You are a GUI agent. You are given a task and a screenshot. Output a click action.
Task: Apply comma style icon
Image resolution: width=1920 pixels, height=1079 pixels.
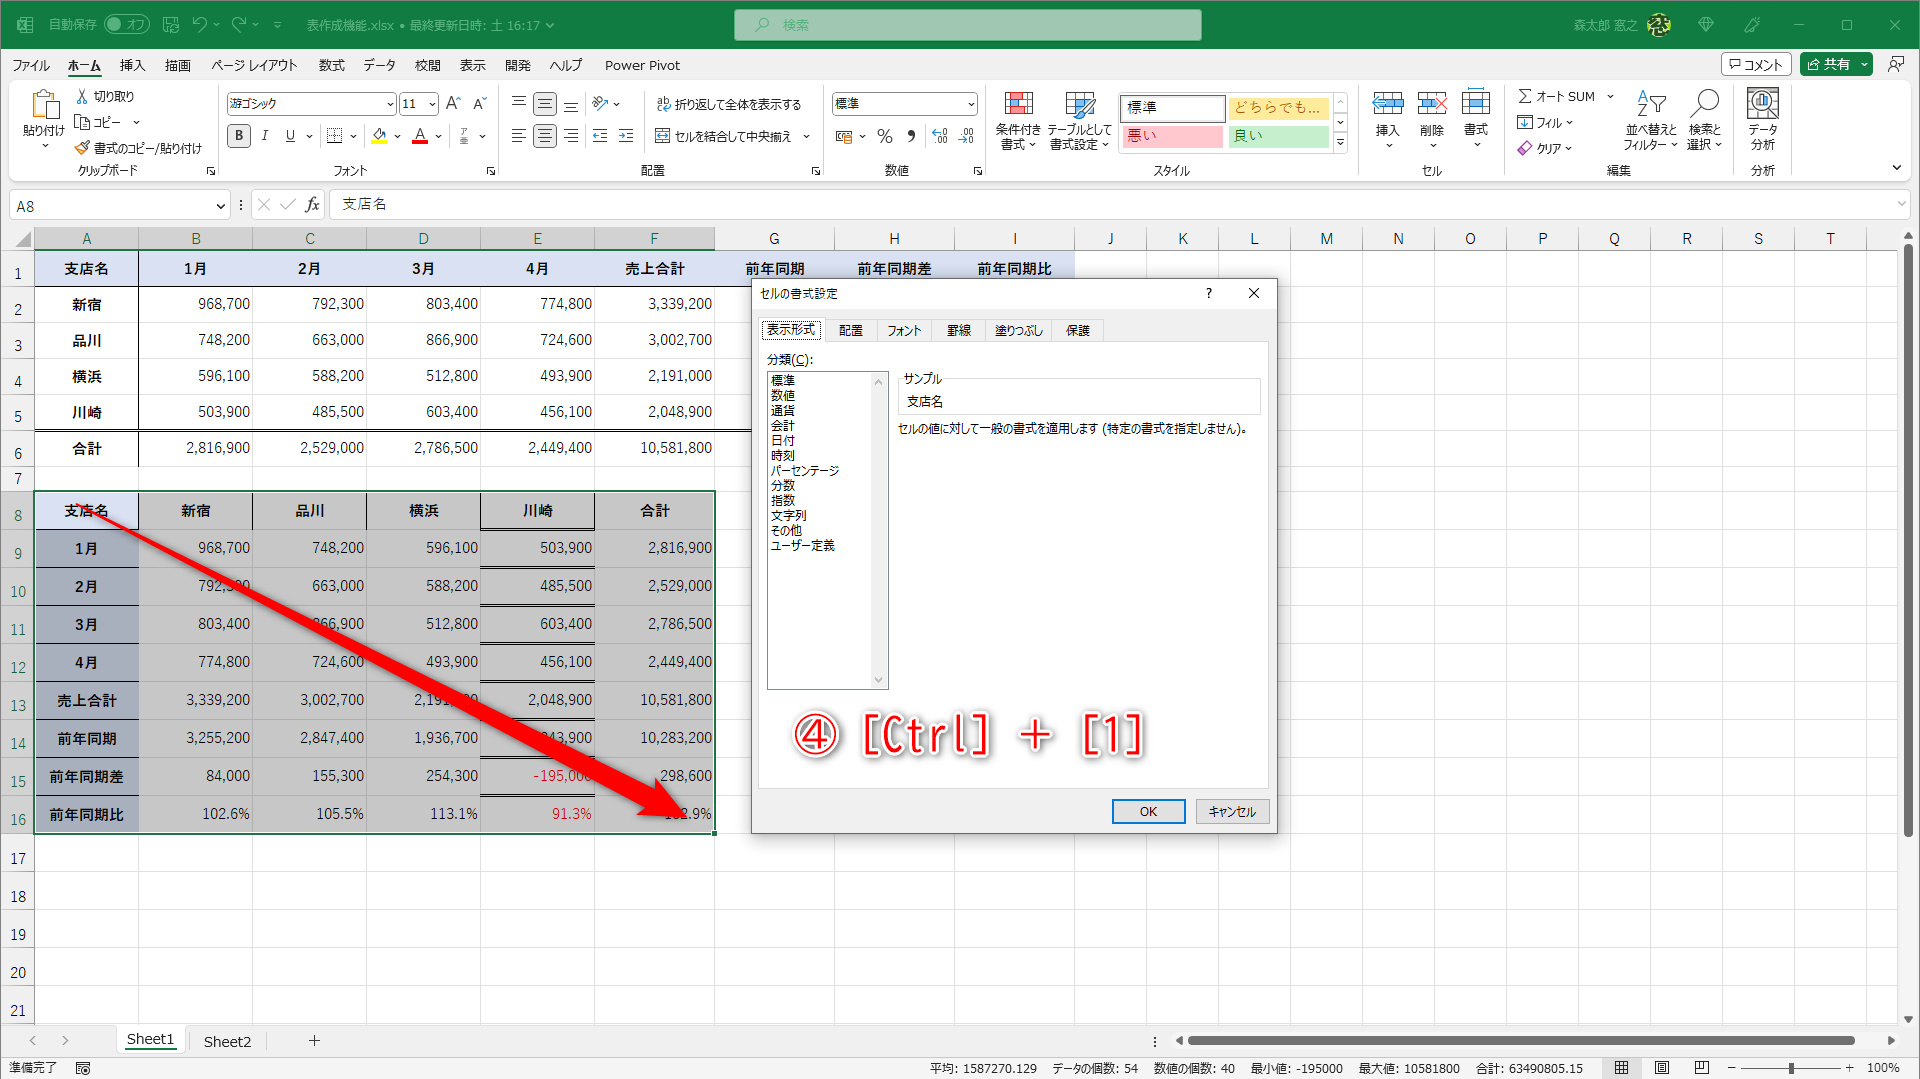click(911, 136)
